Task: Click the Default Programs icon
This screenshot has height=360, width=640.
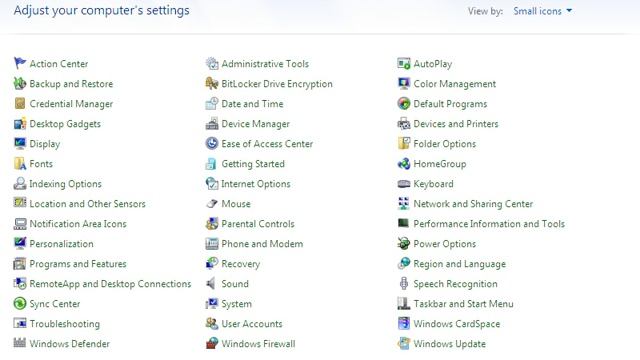Action: pos(404,103)
